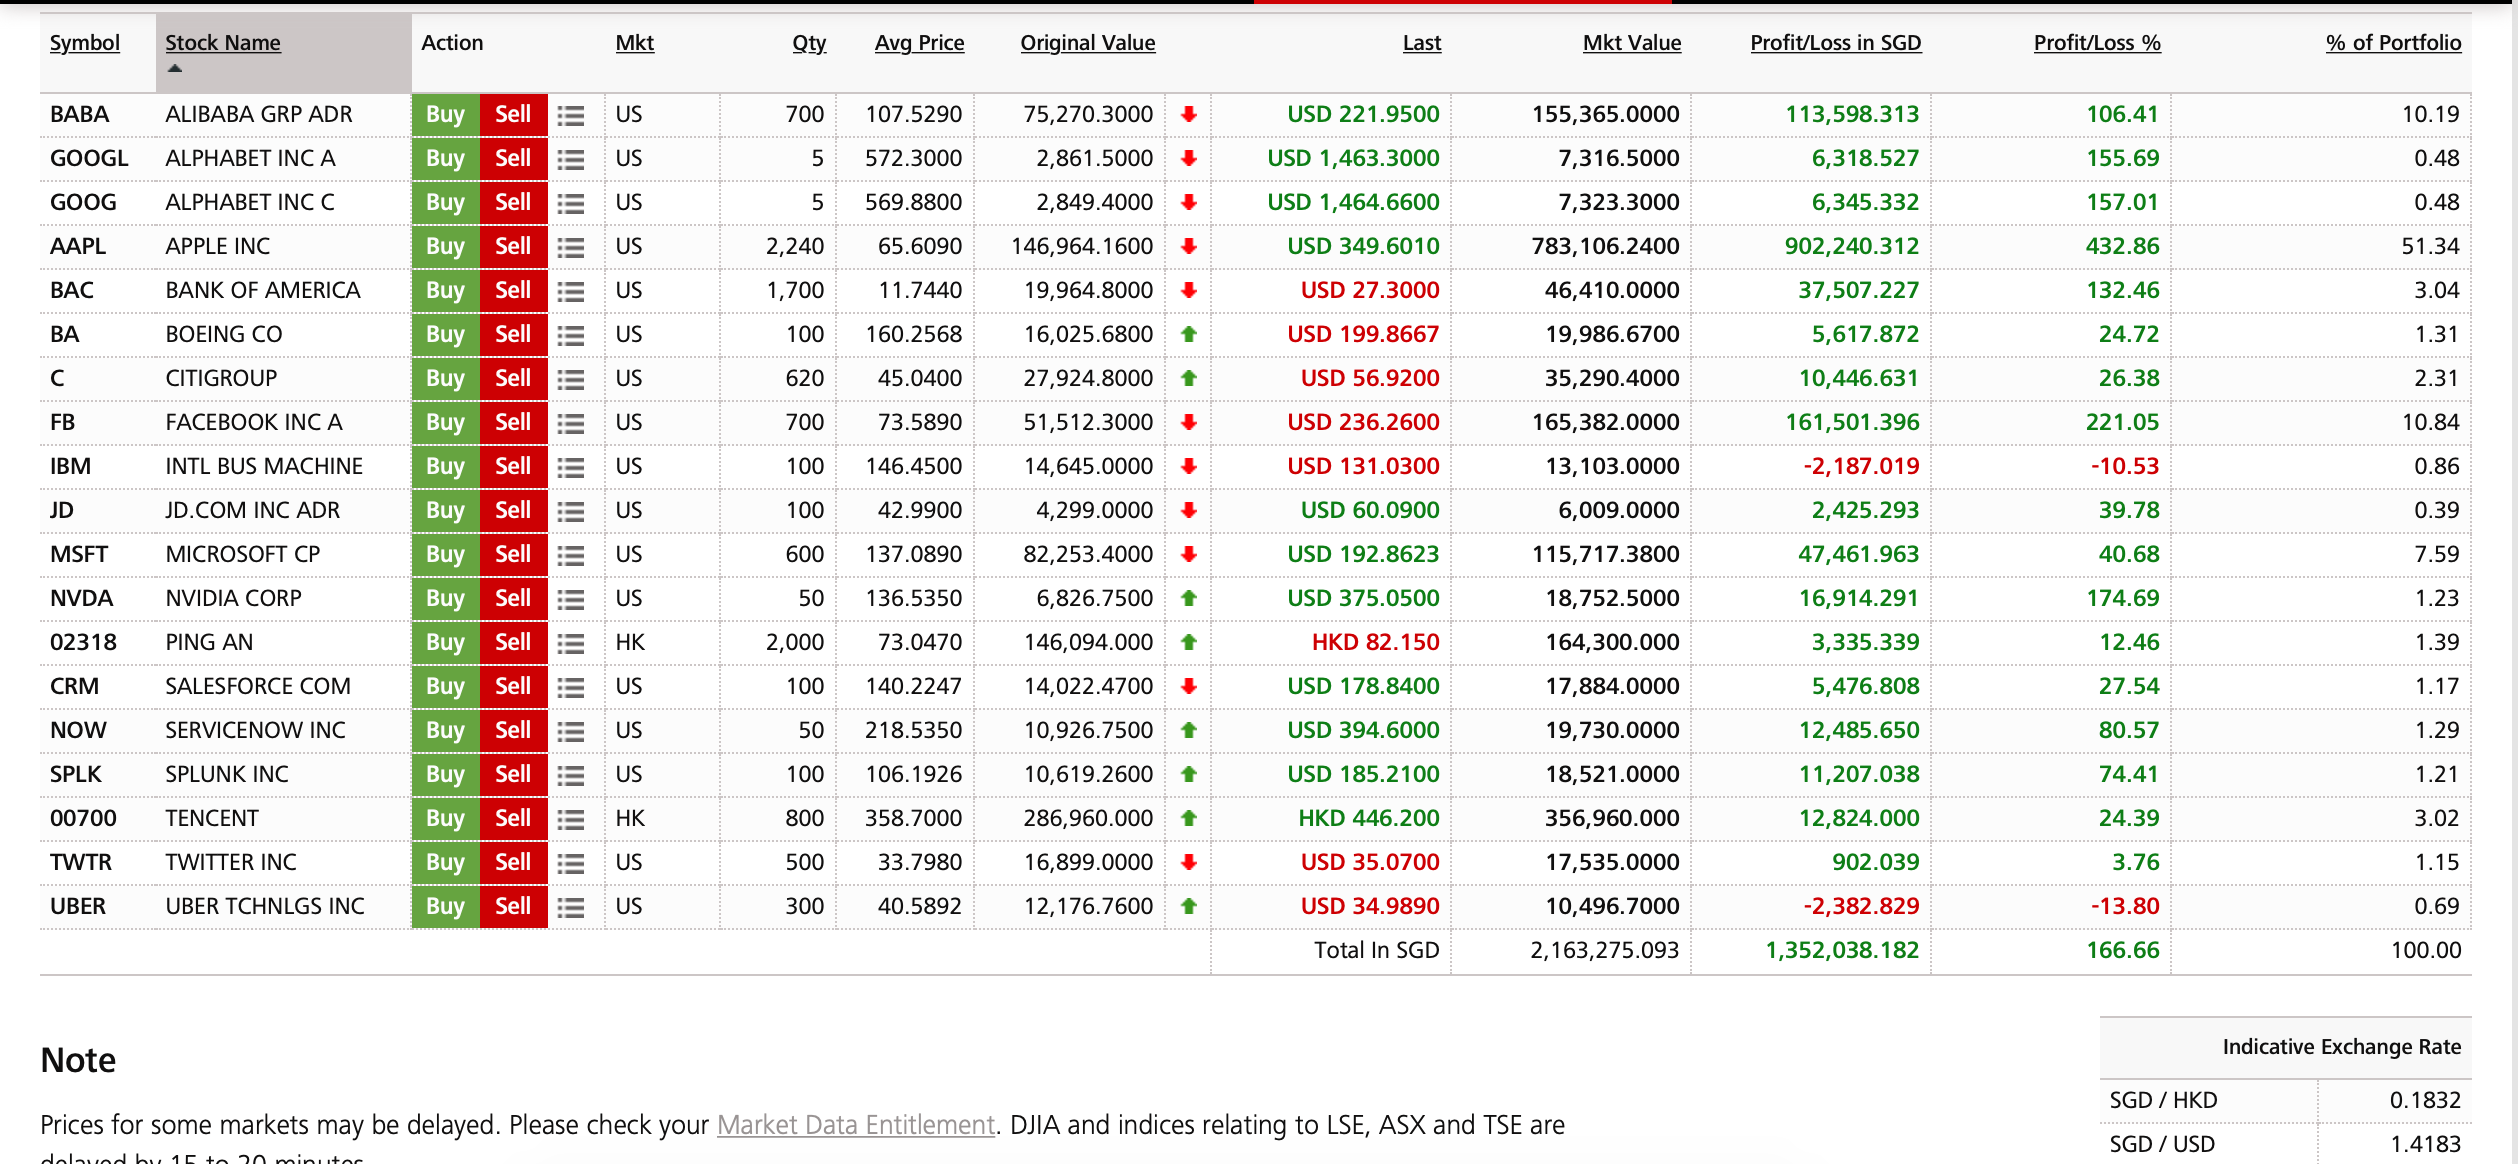Sell PING AN shares
The height and width of the screenshot is (1164, 2518).
pyautogui.click(x=514, y=643)
